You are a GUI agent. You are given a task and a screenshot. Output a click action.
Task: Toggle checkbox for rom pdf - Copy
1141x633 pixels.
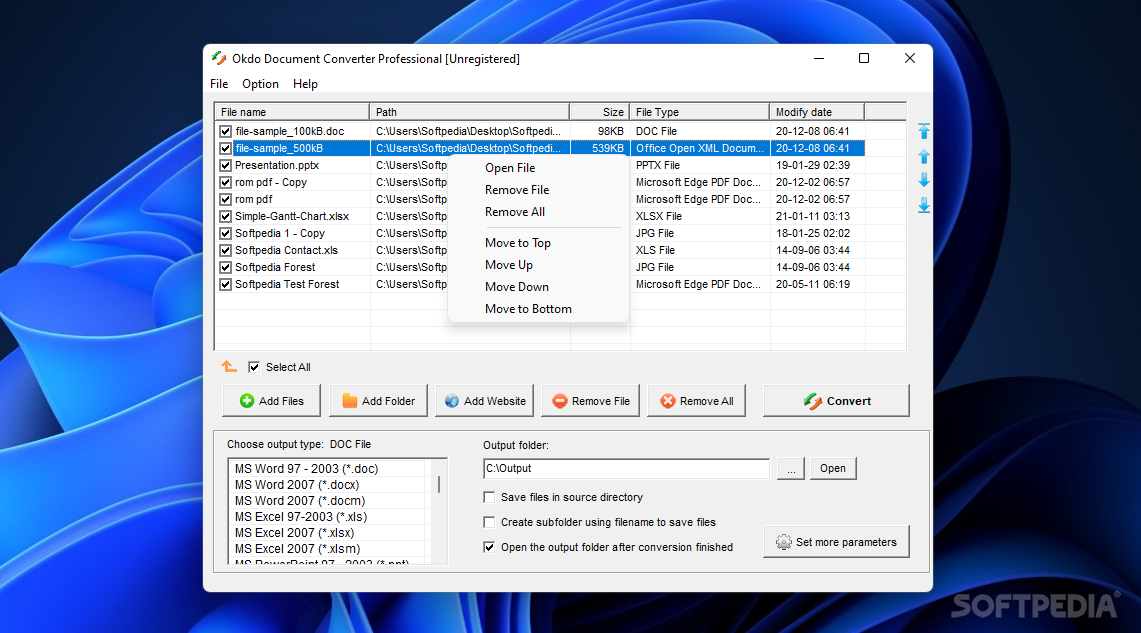click(226, 183)
